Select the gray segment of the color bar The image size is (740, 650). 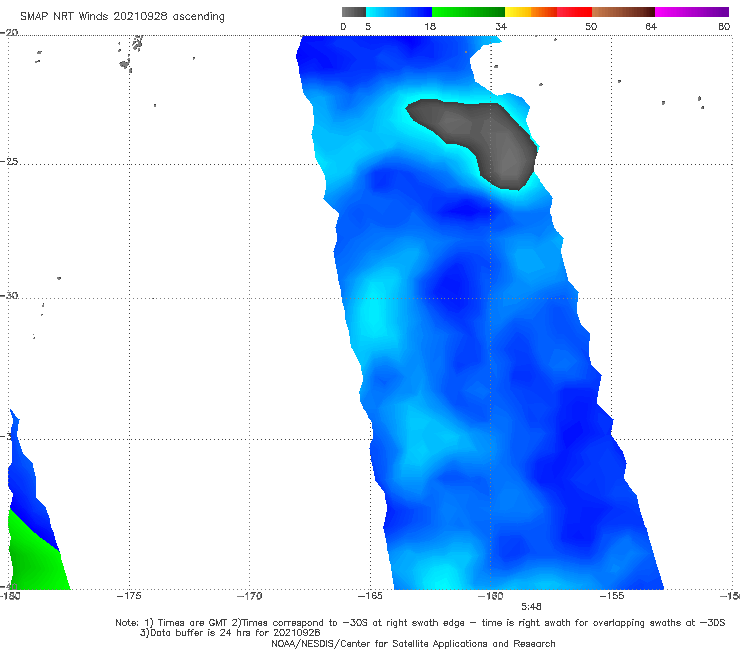coord(353,12)
